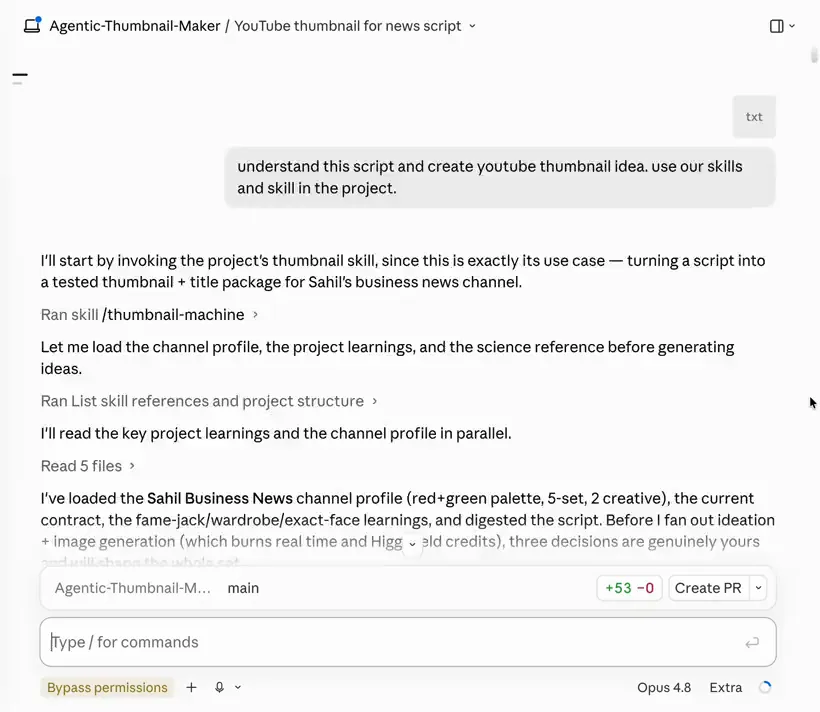
Task: Open the Opus 4.8 model selector
Action: pos(664,687)
